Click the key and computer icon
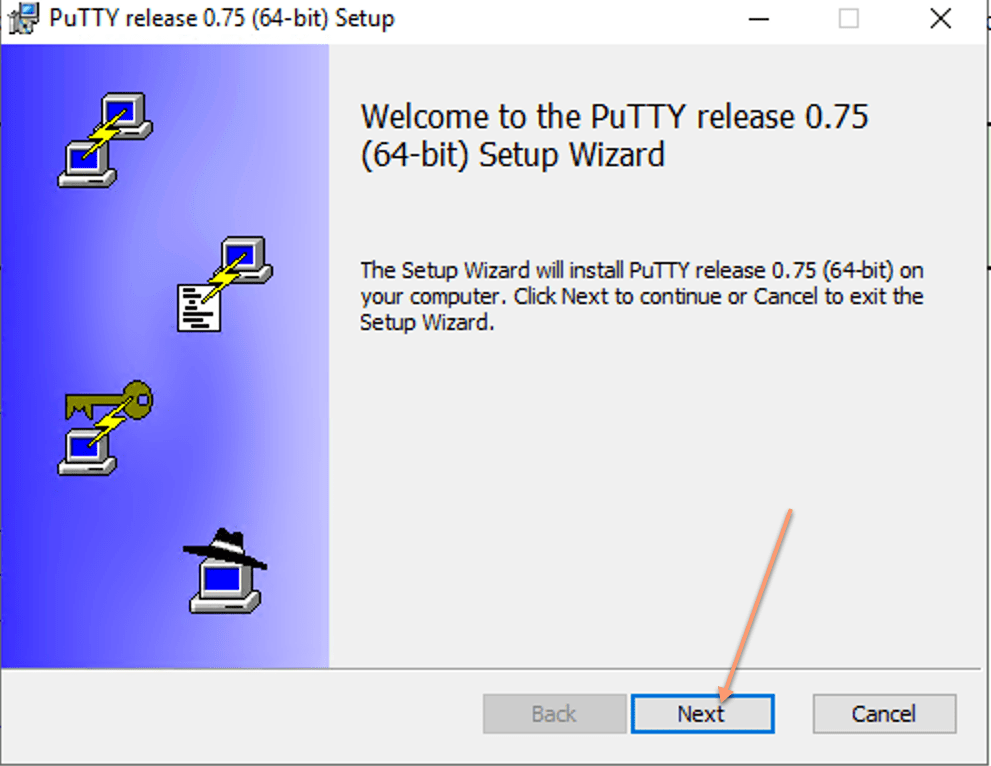 [x=106, y=428]
